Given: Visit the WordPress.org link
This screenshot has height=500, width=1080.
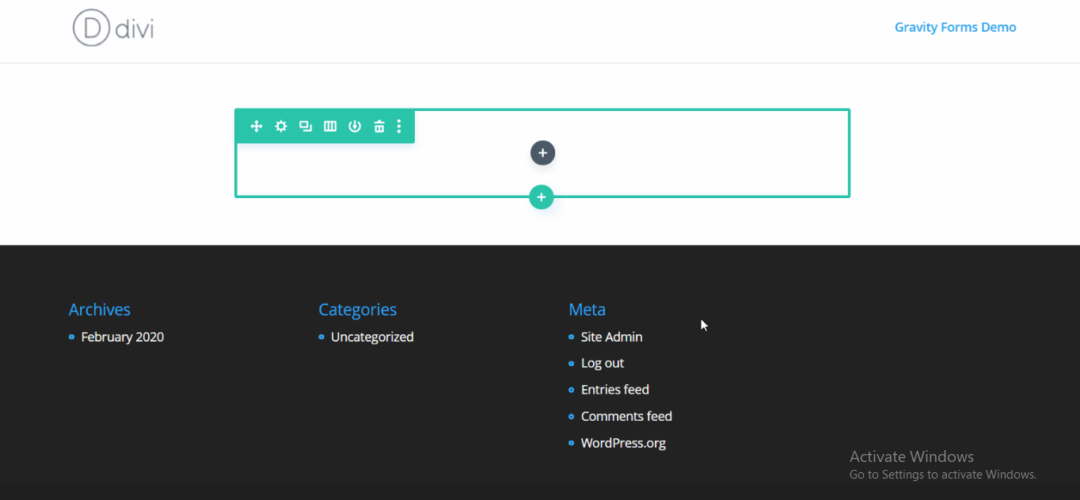Looking at the screenshot, I should pos(623,443).
